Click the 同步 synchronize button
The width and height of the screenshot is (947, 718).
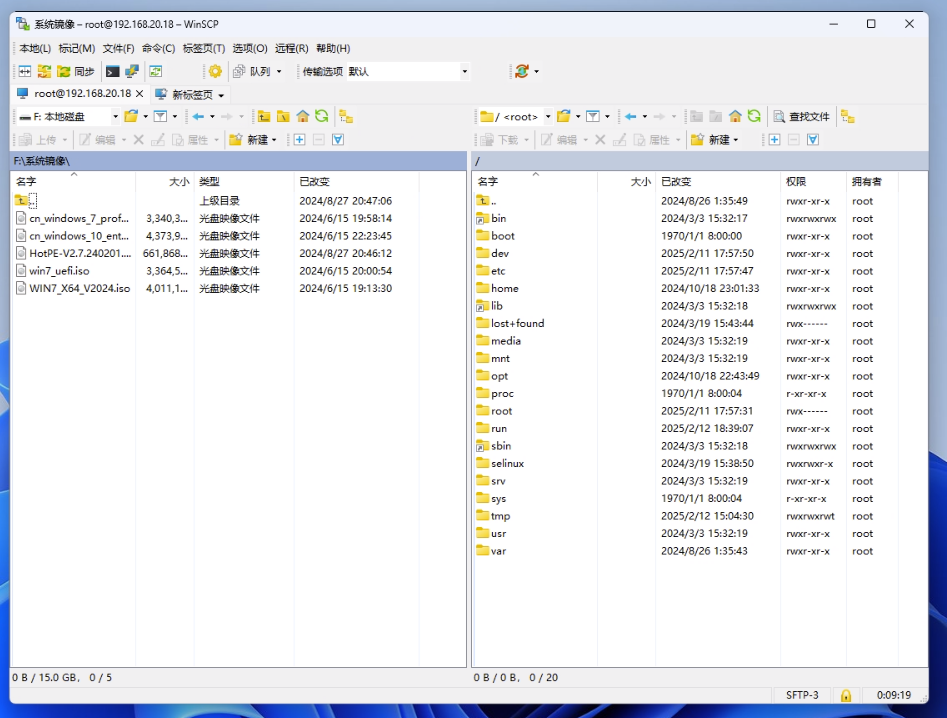(x=76, y=71)
